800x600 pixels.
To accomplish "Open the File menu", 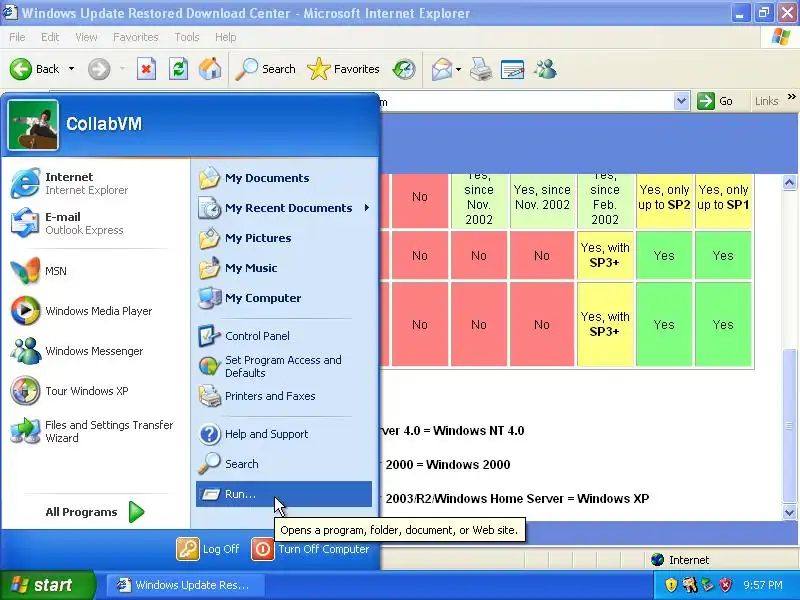I will pos(17,37).
